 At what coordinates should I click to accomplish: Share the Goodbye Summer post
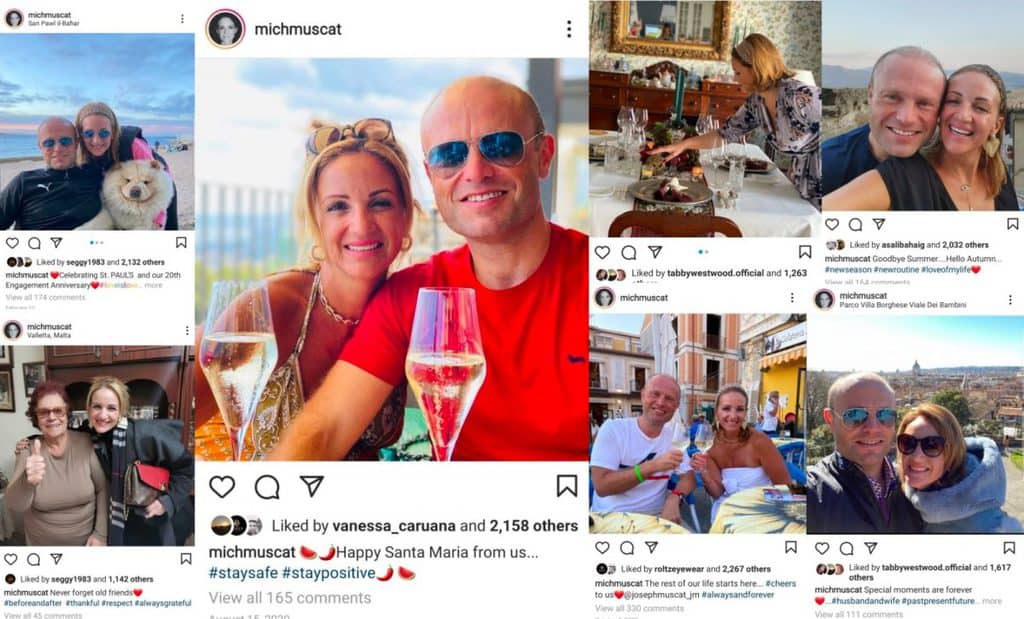[879, 224]
